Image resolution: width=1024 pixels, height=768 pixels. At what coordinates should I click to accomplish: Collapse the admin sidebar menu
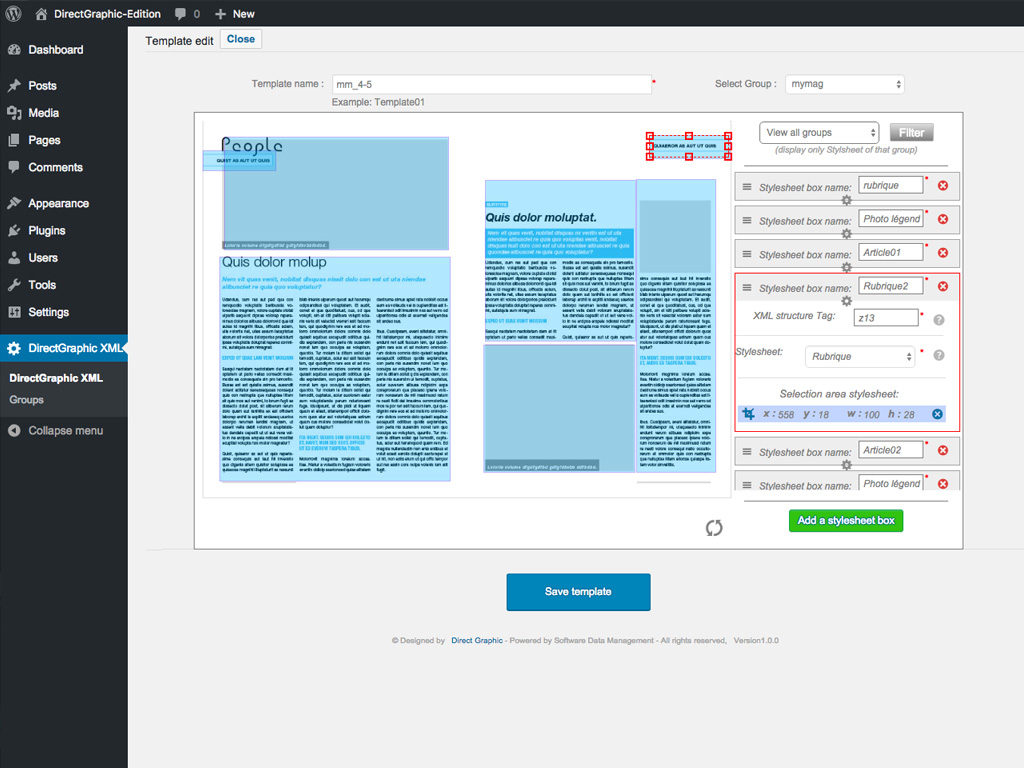pyautogui.click(x=64, y=431)
